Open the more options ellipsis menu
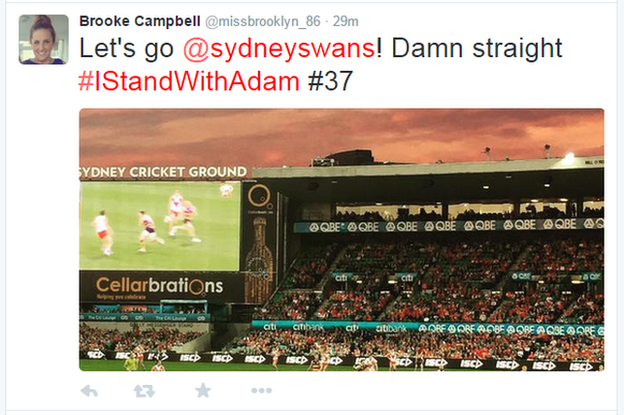Image resolution: width=624 pixels, height=415 pixels. [x=261, y=391]
